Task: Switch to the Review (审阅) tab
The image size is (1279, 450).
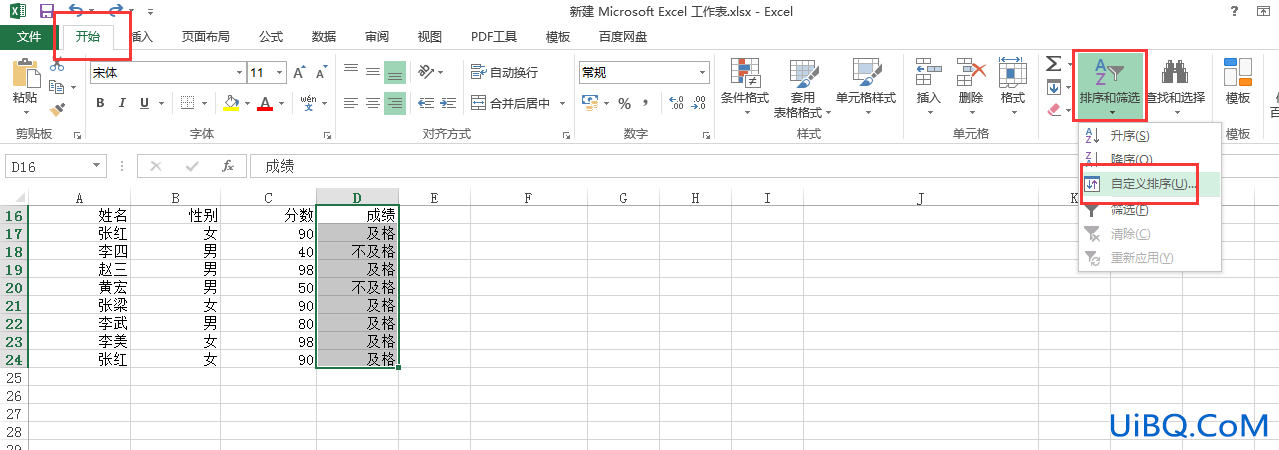Action: tap(377, 37)
